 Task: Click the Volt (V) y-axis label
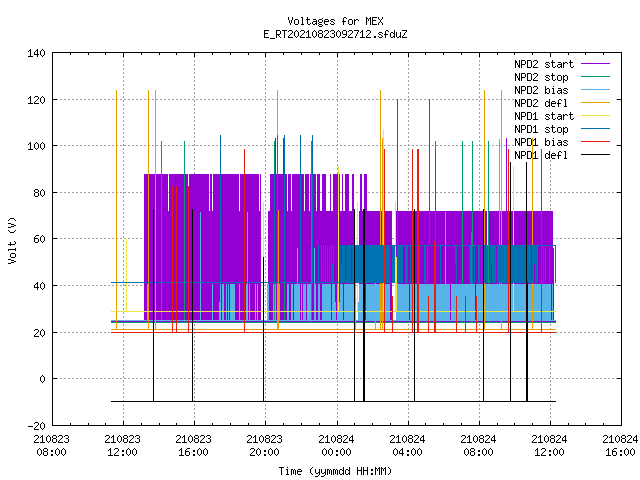12,240
